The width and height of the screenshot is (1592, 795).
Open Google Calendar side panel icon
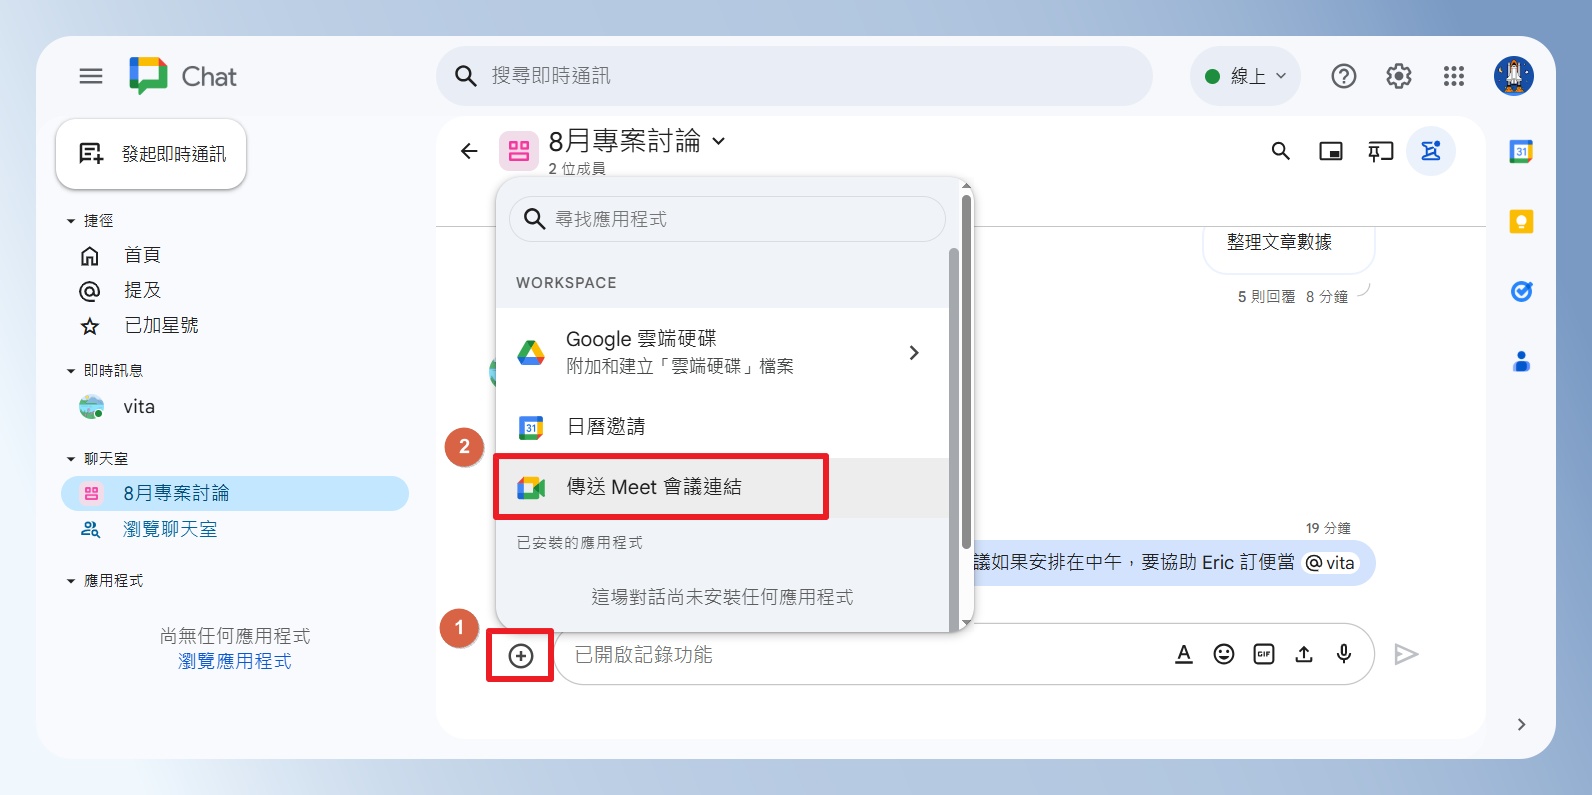click(1521, 151)
